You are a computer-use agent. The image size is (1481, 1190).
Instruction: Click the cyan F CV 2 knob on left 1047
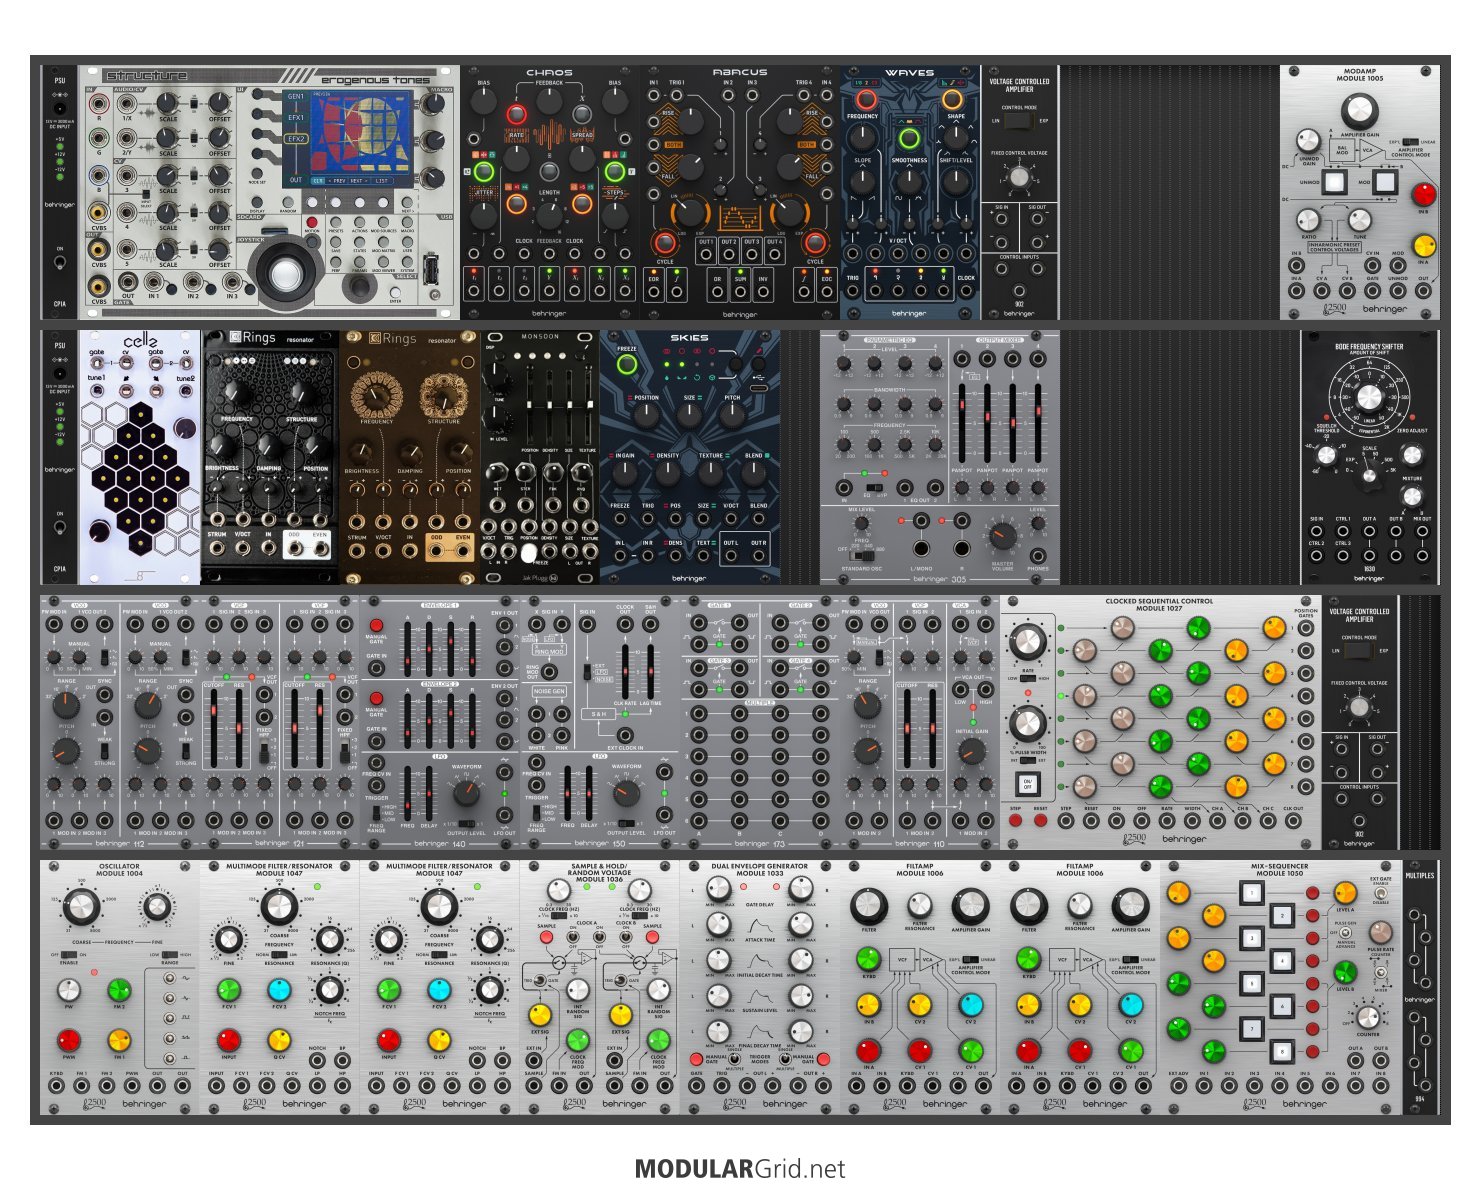[279, 990]
